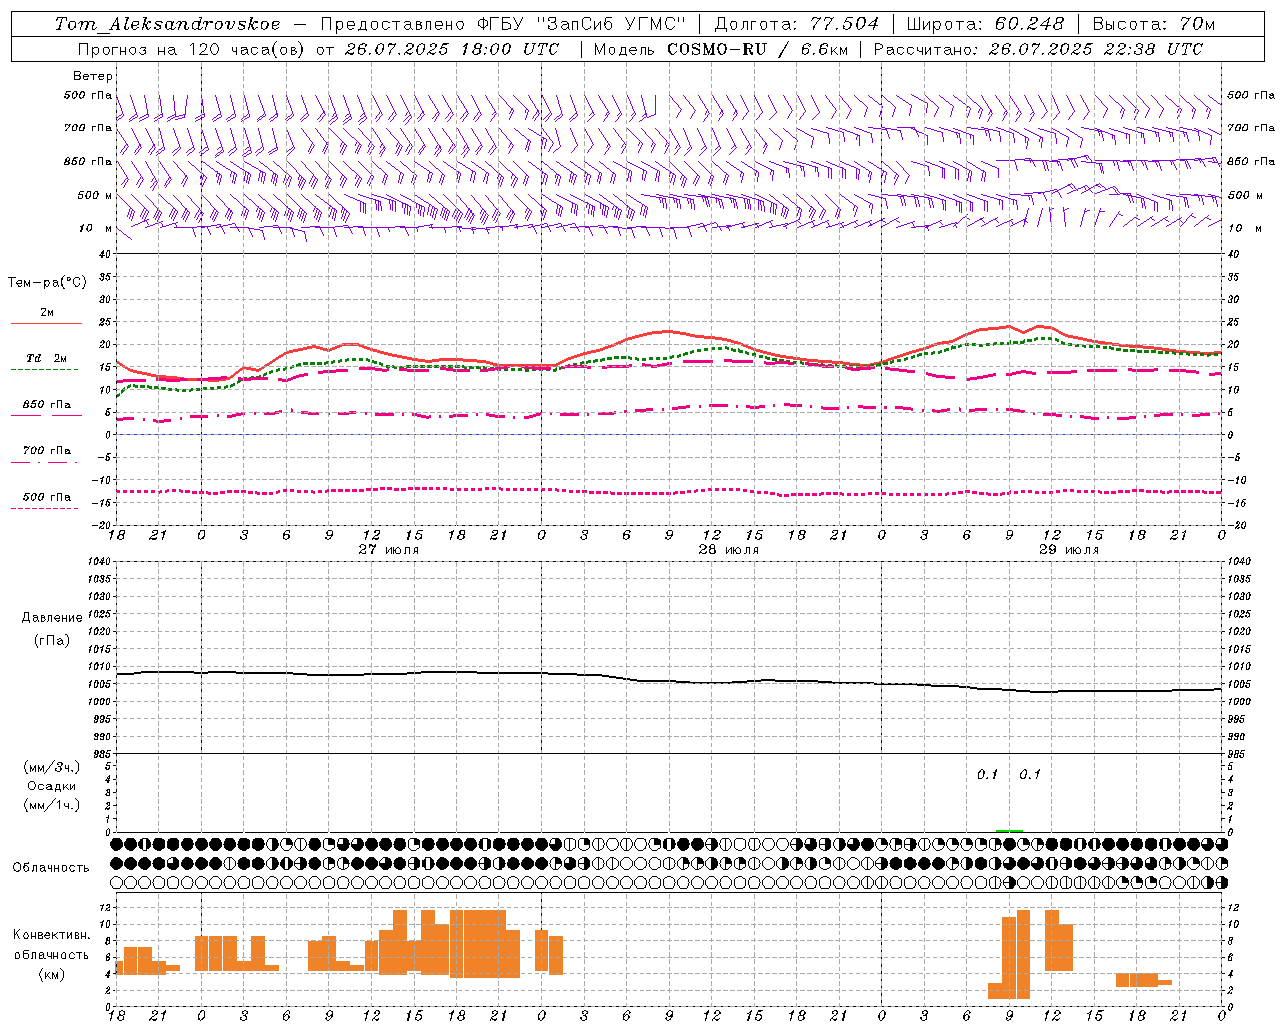Image resolution: width=1280 pixels, height=1024 pixels.
Task: Click the "Прогноз на 120 часа(ов)" forecast text
Action: (192, 49)
